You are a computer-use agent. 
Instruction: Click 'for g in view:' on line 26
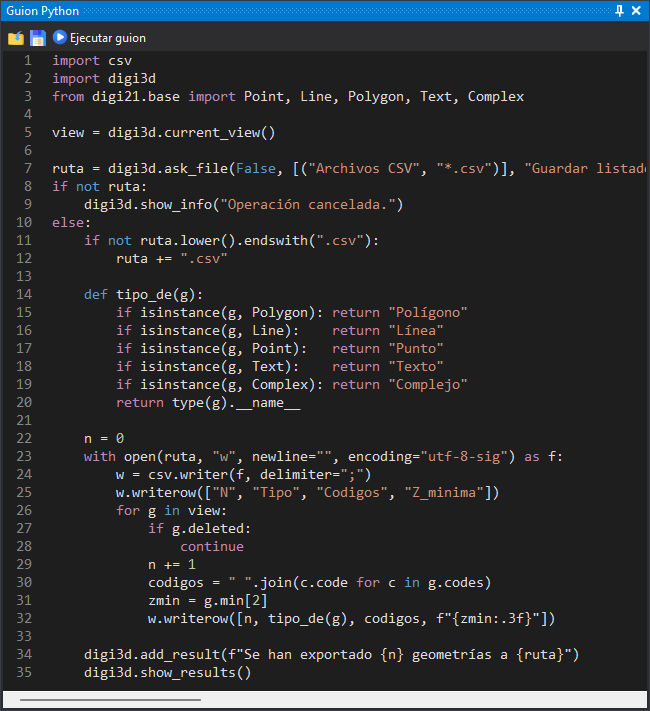(171, 511)
